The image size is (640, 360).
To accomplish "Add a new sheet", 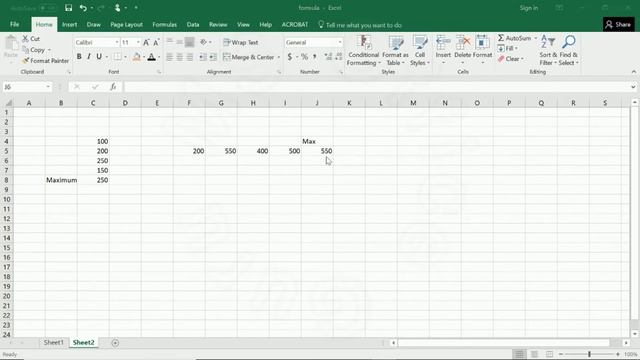I will (115, 343).
